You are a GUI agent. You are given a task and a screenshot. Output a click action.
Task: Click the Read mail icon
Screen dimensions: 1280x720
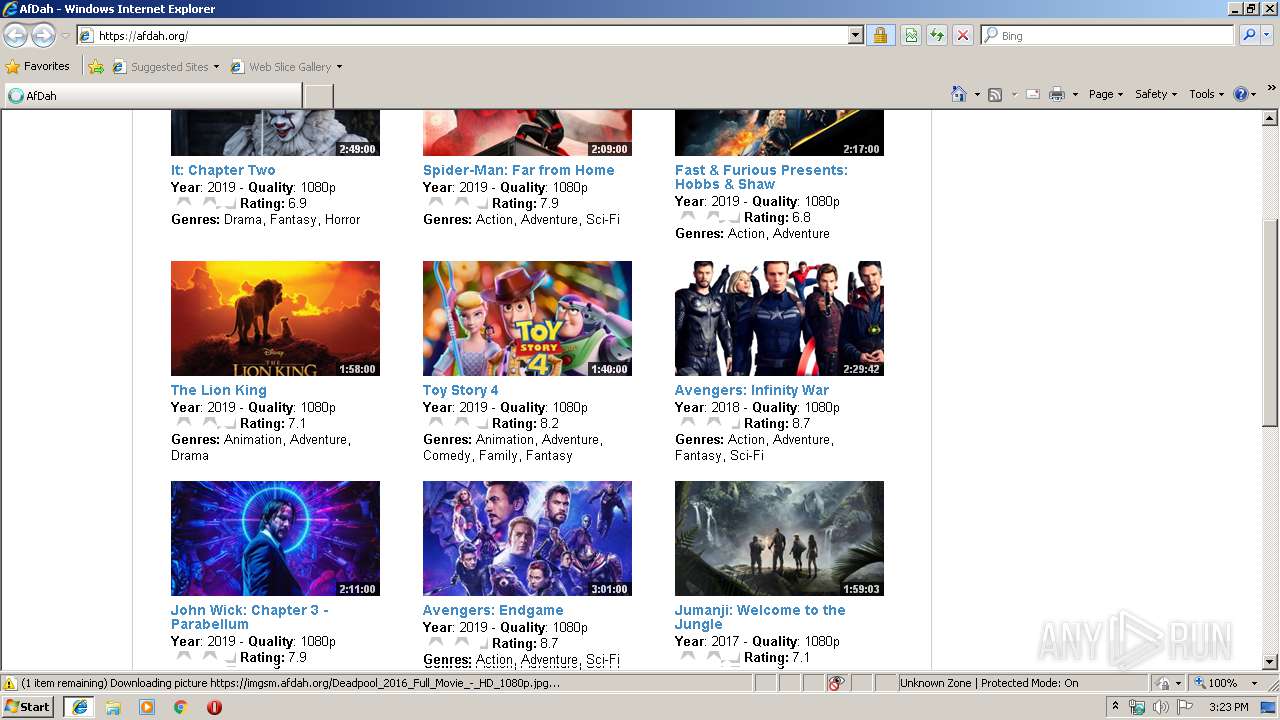pyautogui.click(x=1033, y=94)
